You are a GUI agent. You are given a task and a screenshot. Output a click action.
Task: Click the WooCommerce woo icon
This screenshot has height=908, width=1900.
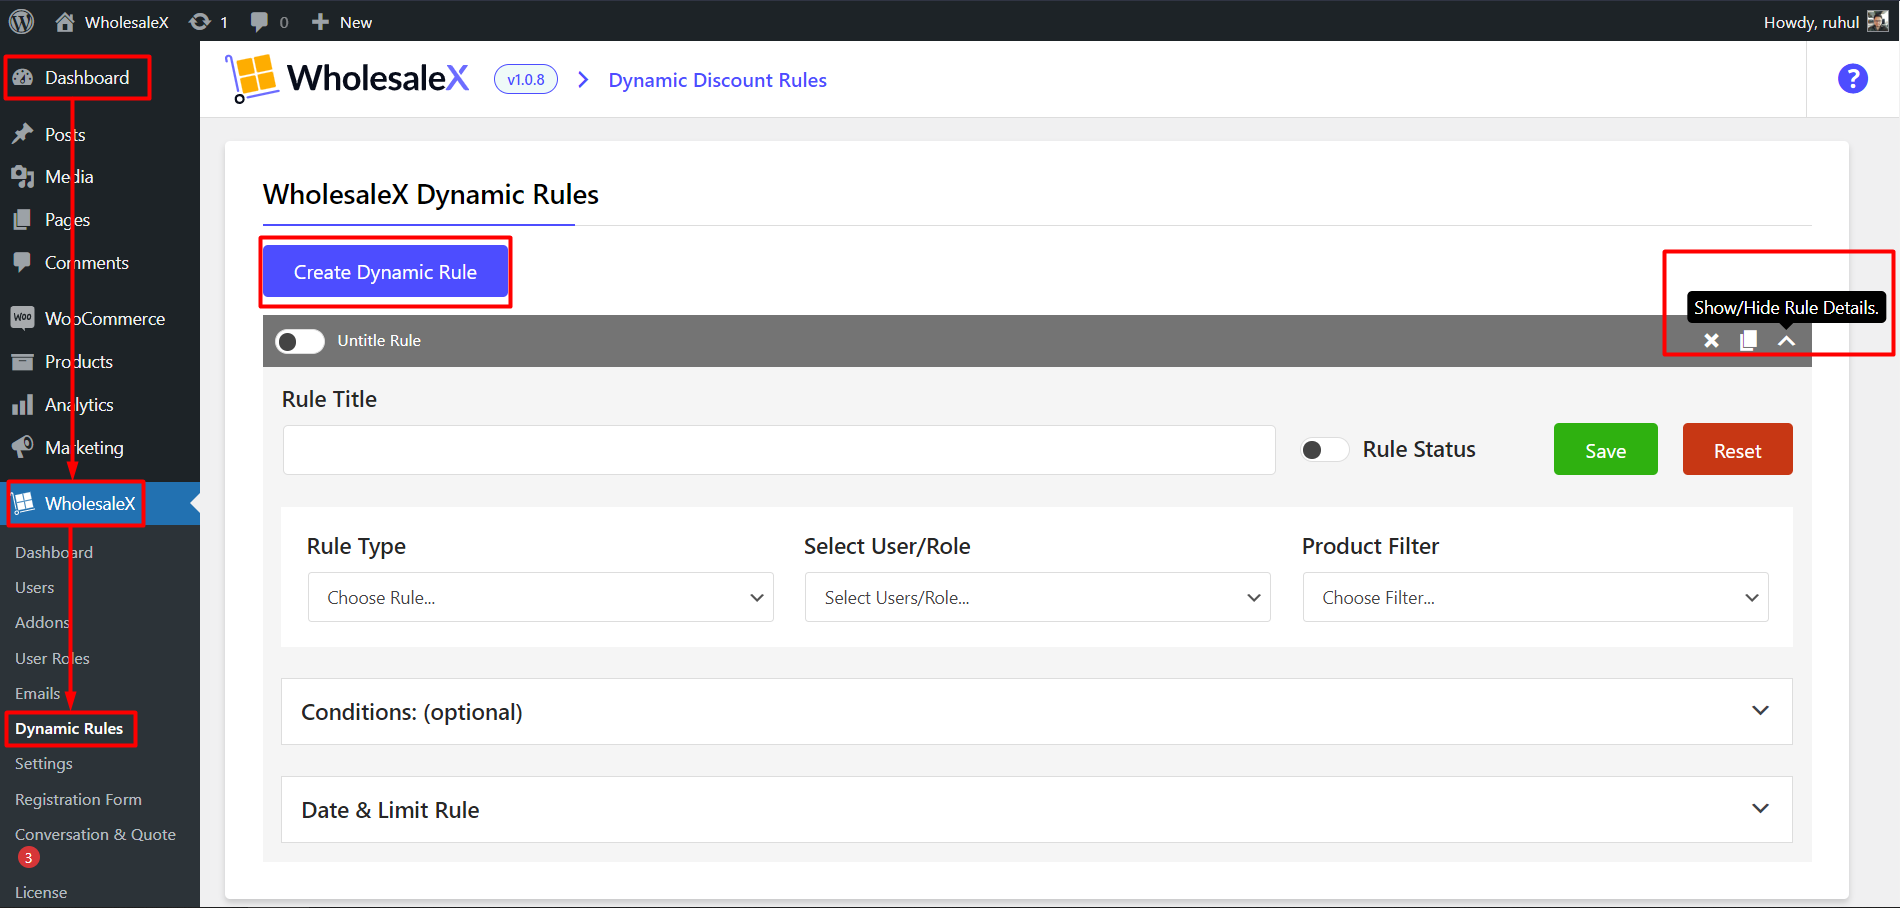(22, 318)
